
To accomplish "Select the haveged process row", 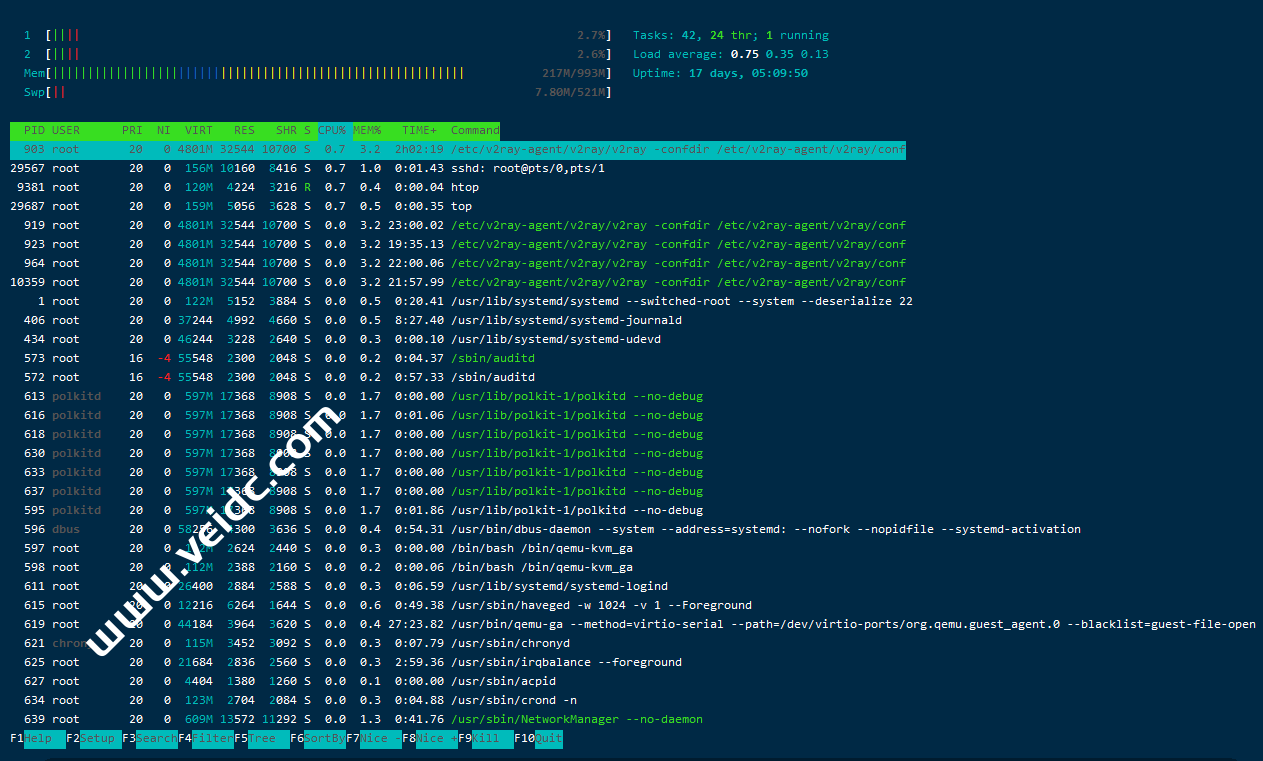I will pos(381,605).
